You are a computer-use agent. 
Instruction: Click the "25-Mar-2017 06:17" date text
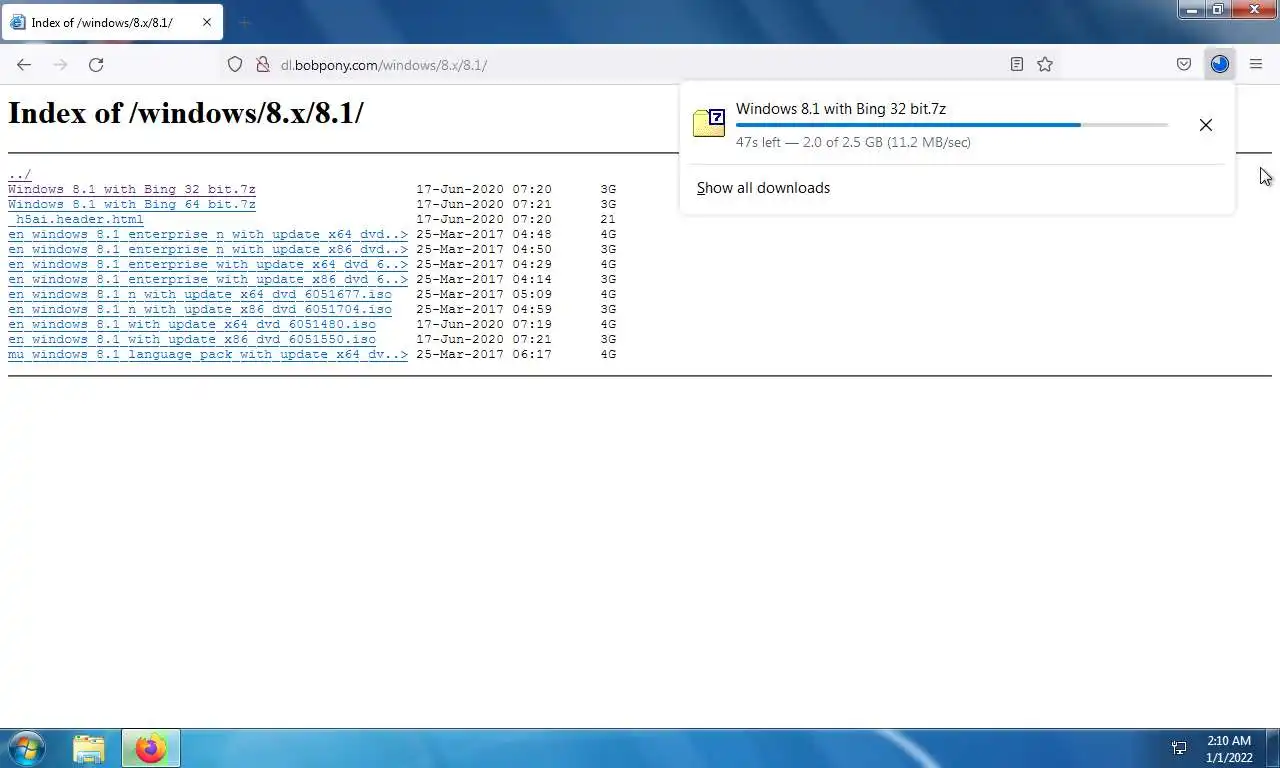pyautogui.click(x=484, y=354)
